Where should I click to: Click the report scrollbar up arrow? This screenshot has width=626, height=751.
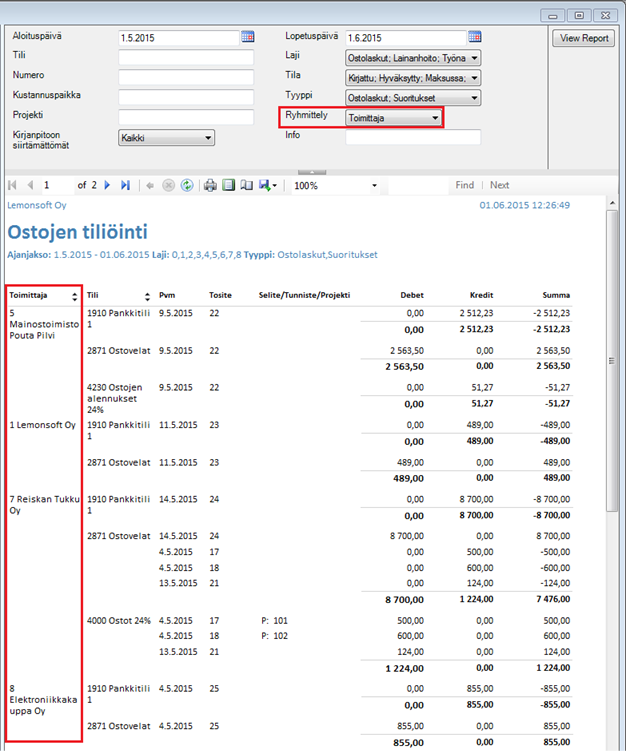612,204
